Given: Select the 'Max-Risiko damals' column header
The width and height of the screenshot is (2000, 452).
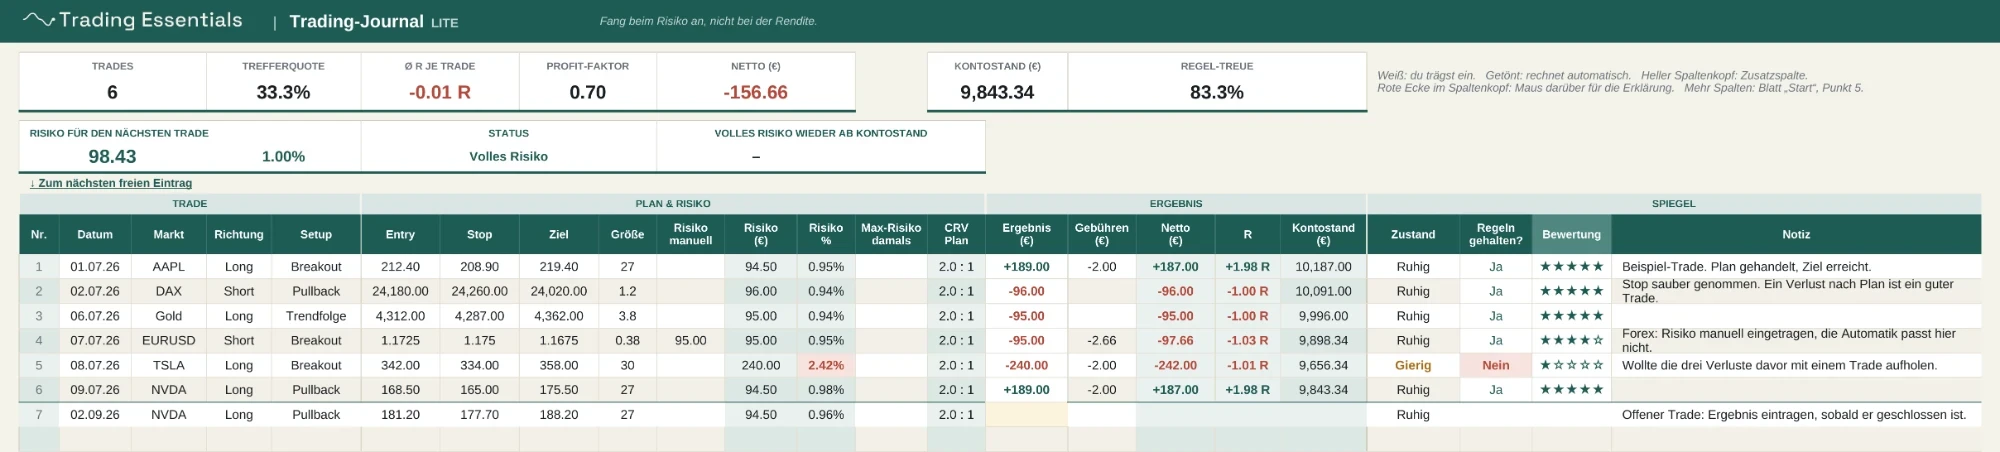Looking at the screenshot, I should point(891,234).
